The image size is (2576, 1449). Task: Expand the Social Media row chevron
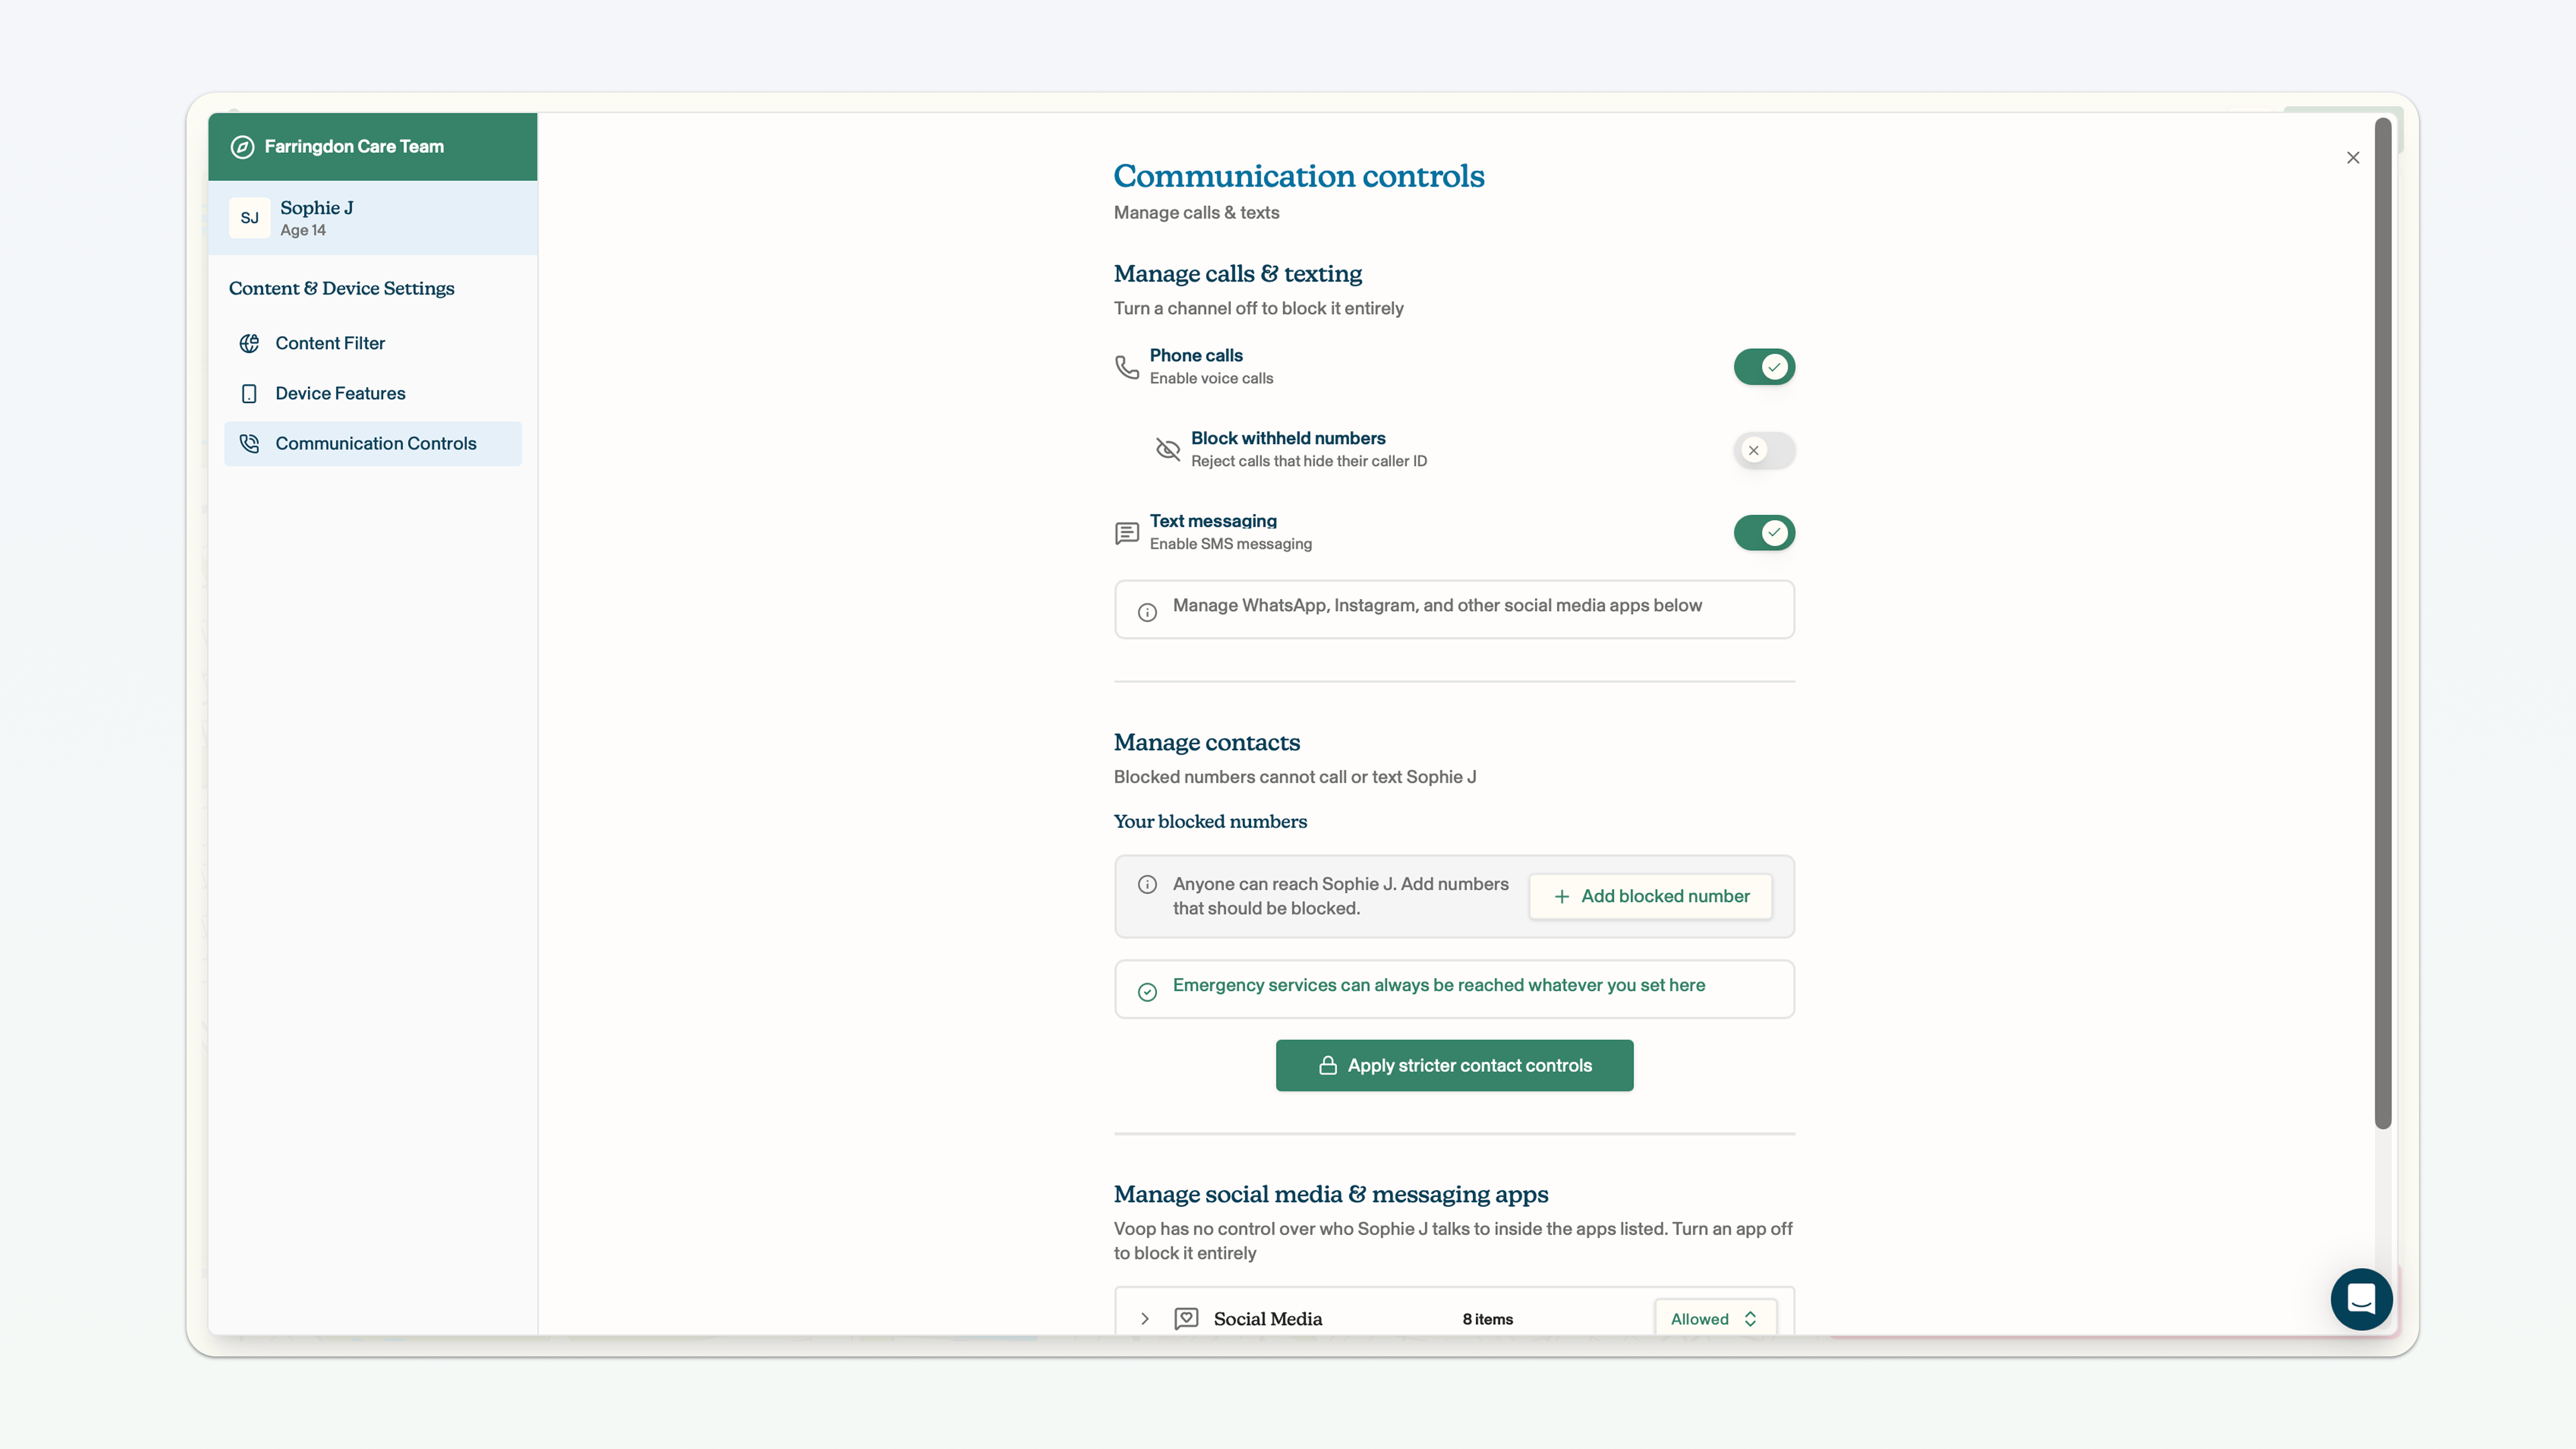click(1145, 1319)
